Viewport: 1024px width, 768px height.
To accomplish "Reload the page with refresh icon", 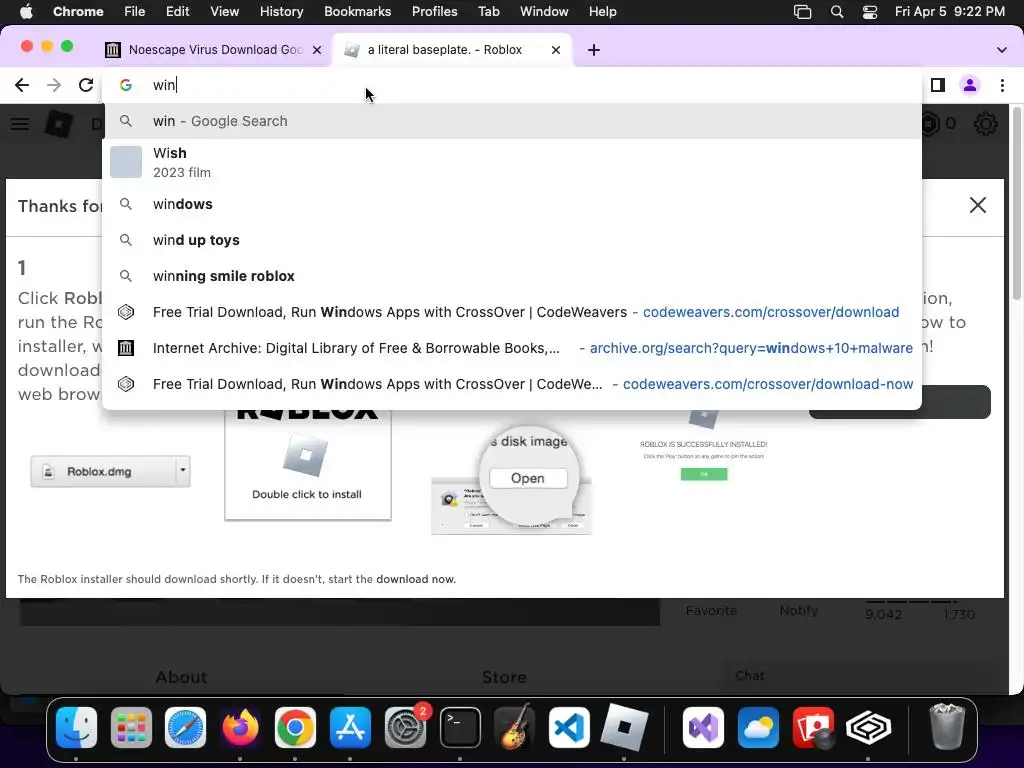I will click(86, 85).
